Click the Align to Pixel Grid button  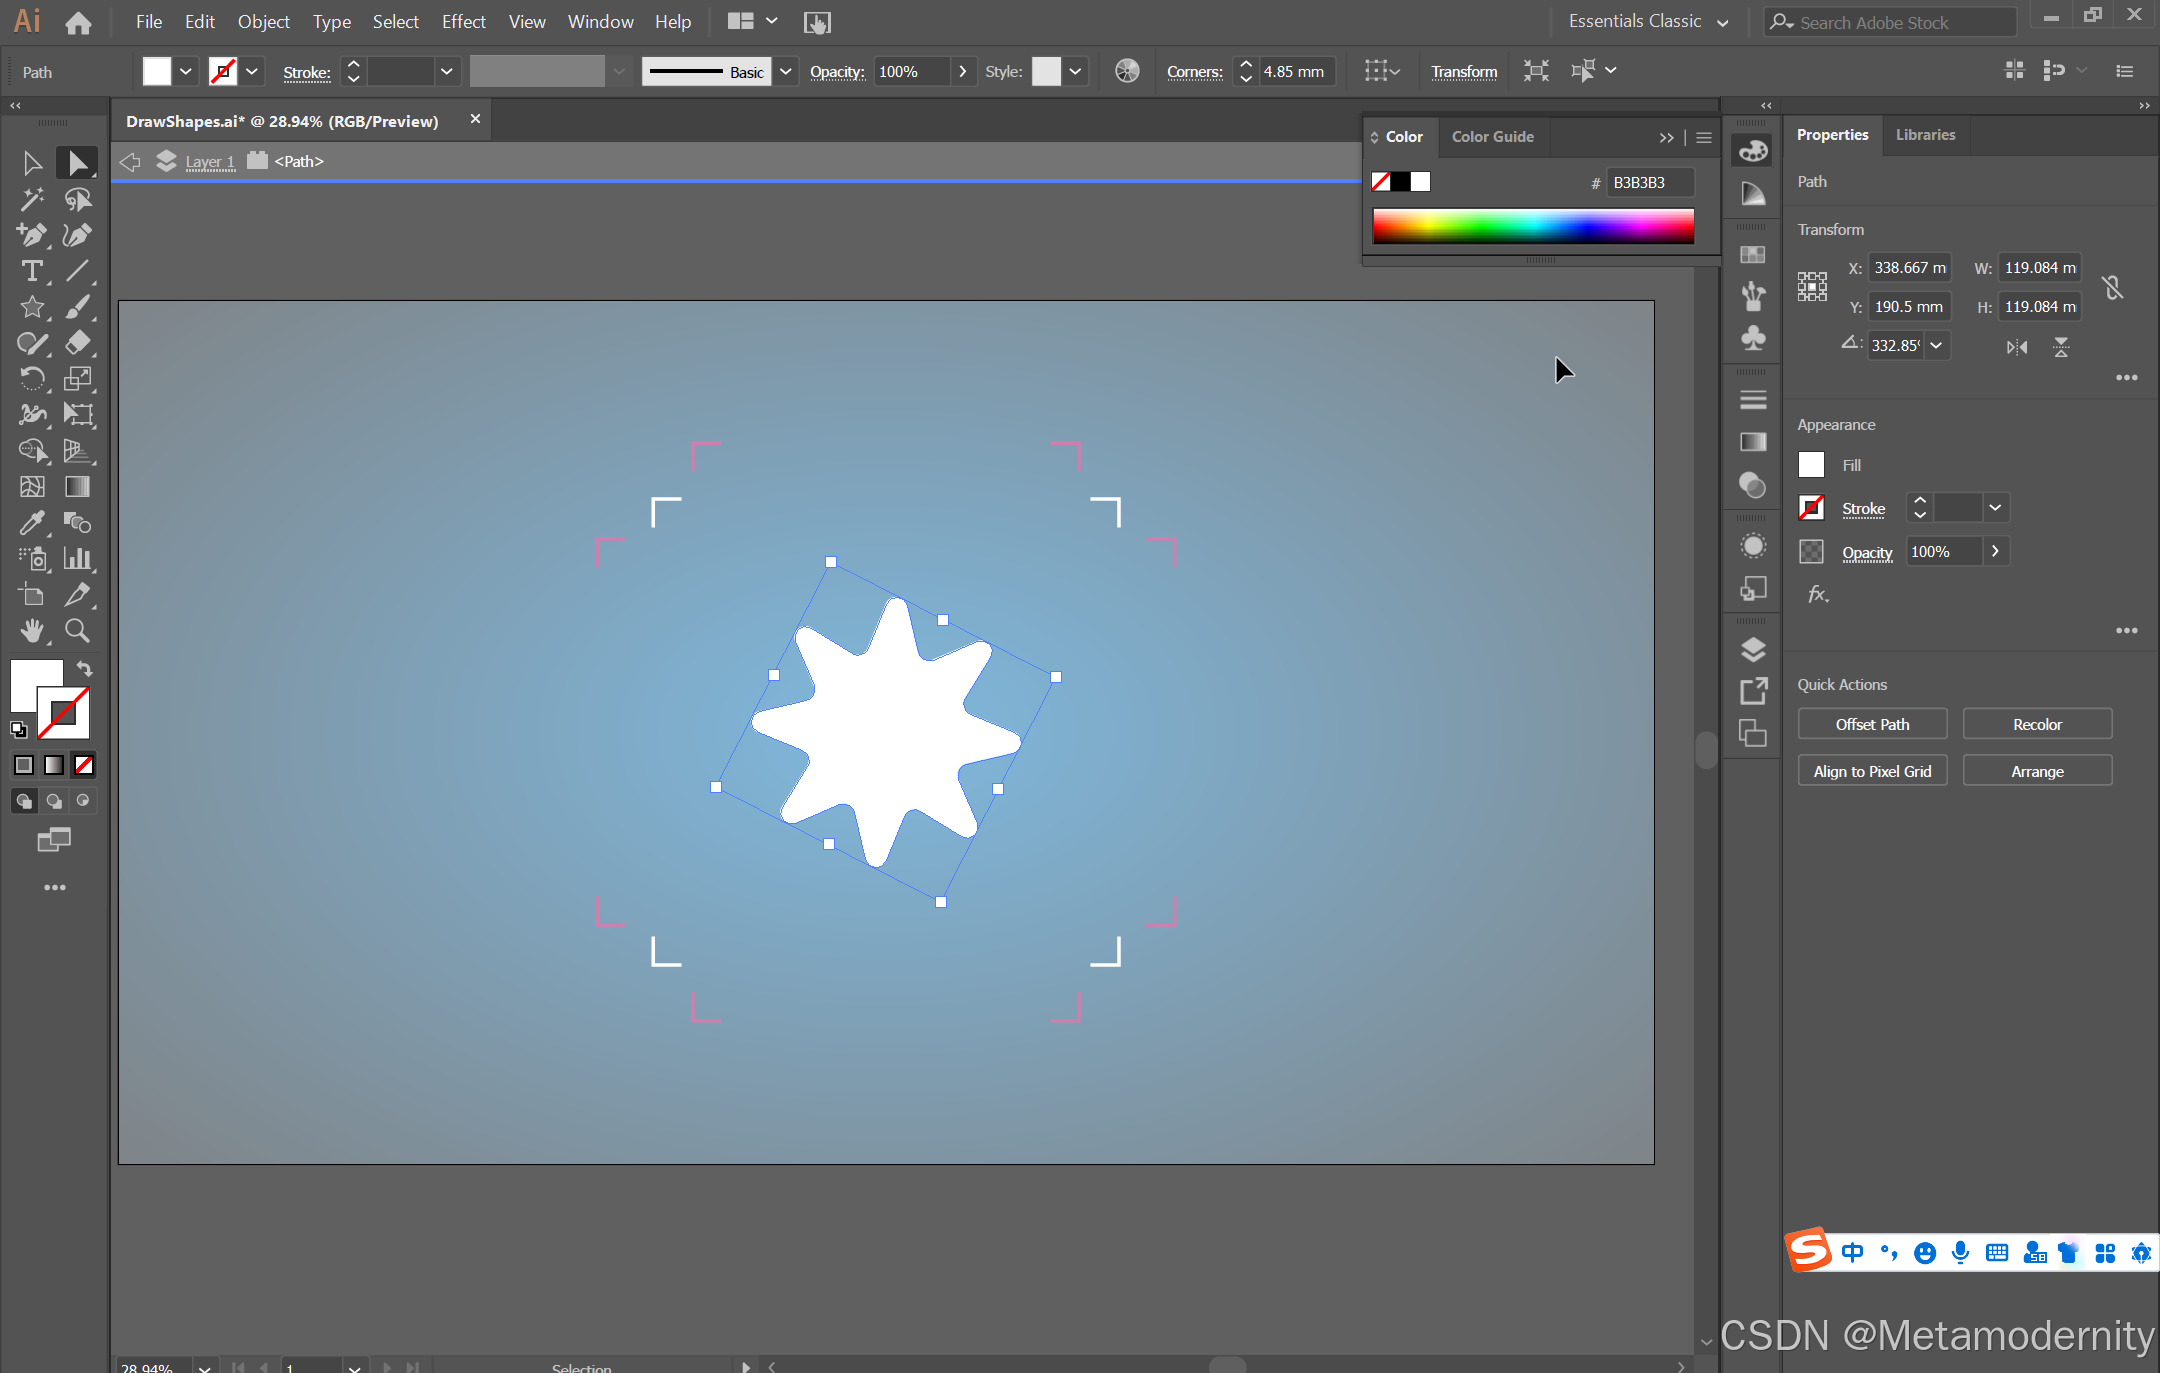click(x=1872, y=771)
